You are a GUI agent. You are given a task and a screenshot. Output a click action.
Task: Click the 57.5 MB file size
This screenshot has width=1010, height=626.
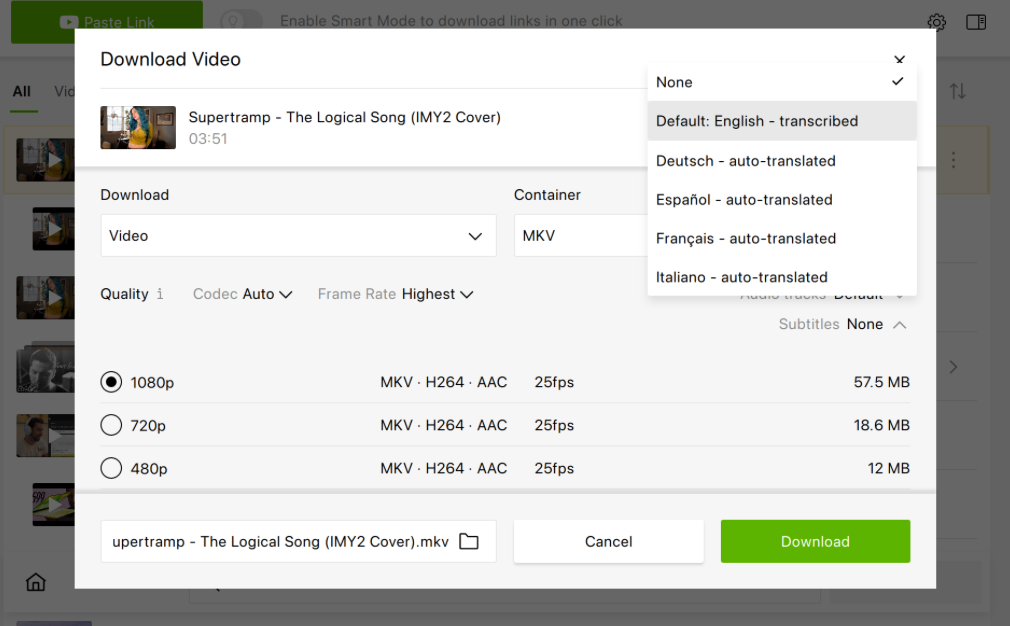[881, 382]
